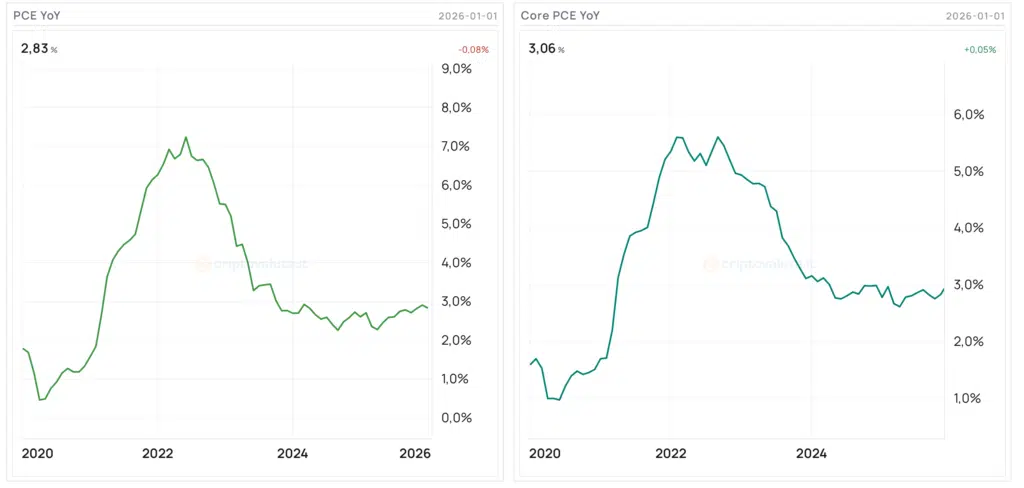Click the 2024 label on PCE YoY time axis

tap(292, 454)
